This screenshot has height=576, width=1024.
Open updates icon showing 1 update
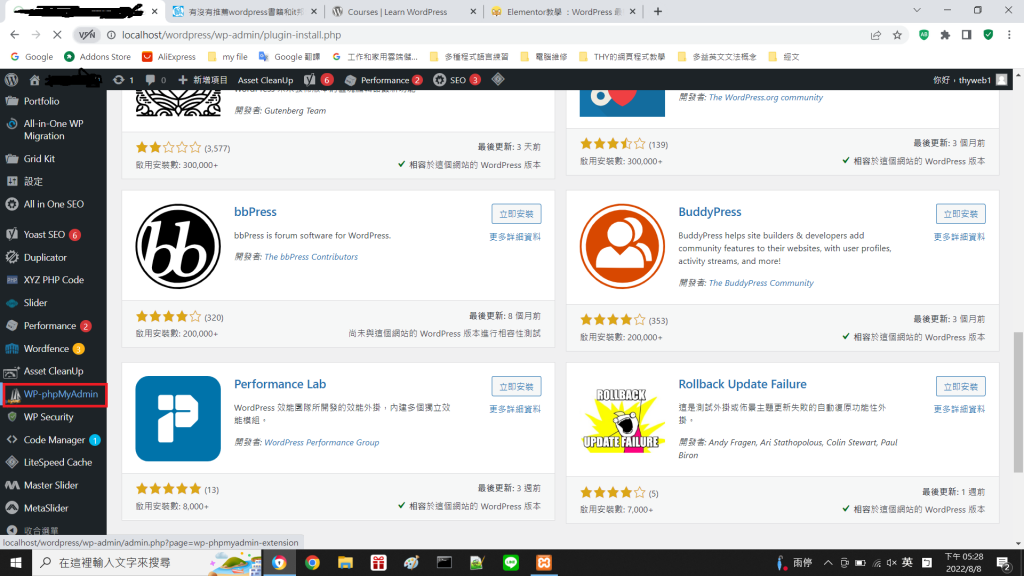tap(123, 80)
